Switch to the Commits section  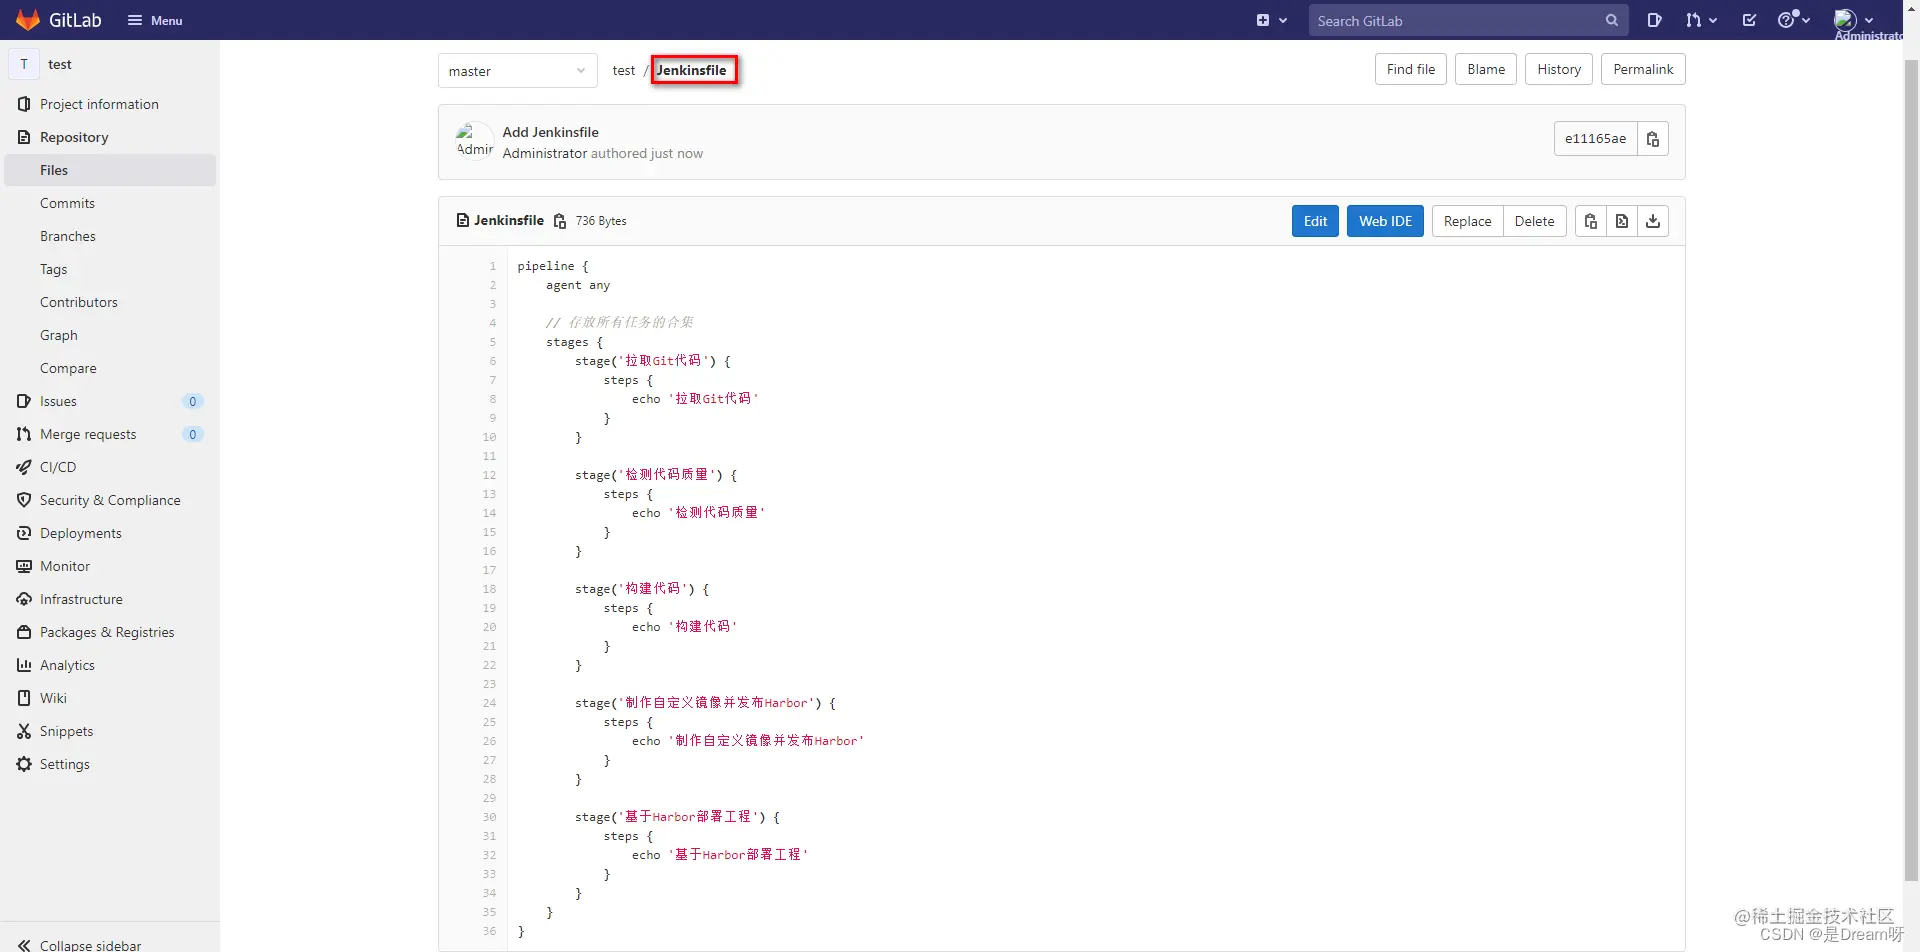[x=67, y=203]
